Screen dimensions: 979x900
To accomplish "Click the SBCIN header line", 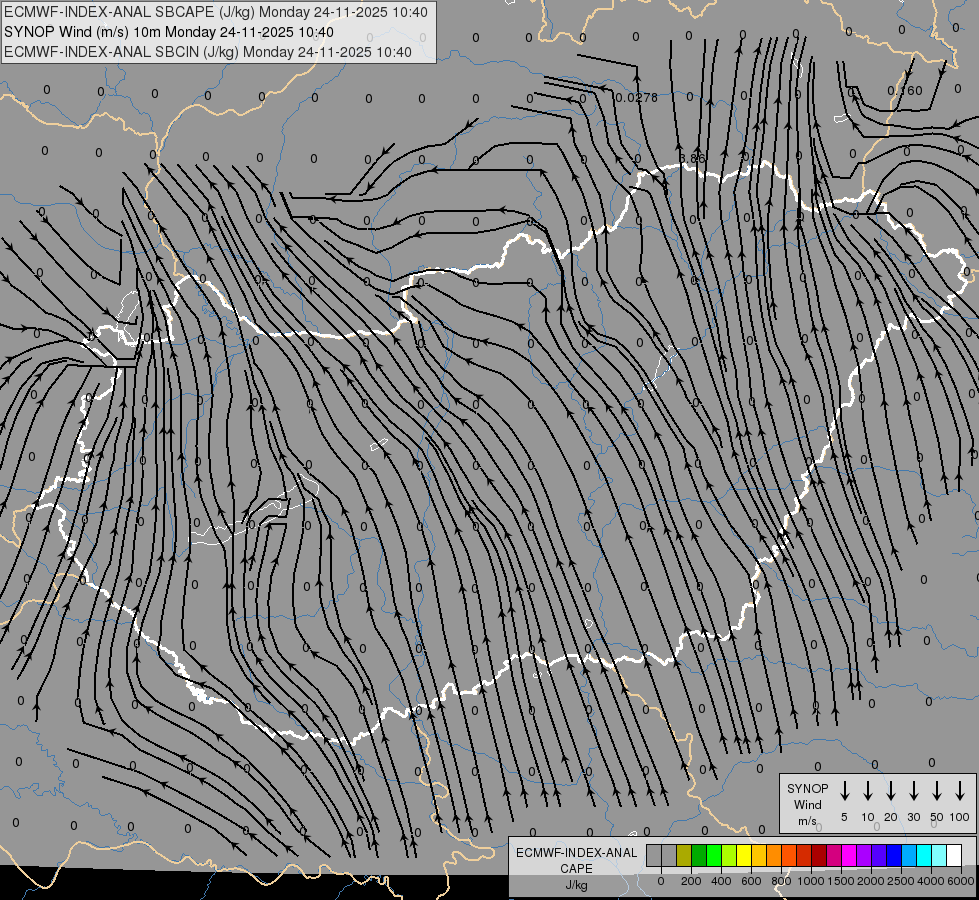I will [x=208, y=52].
